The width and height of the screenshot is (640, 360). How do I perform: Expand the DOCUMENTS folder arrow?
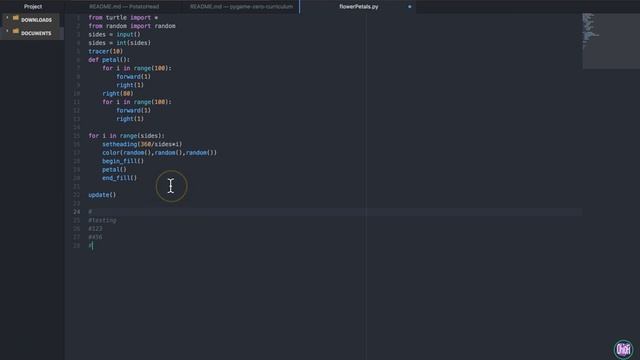[x=7, y=31]
